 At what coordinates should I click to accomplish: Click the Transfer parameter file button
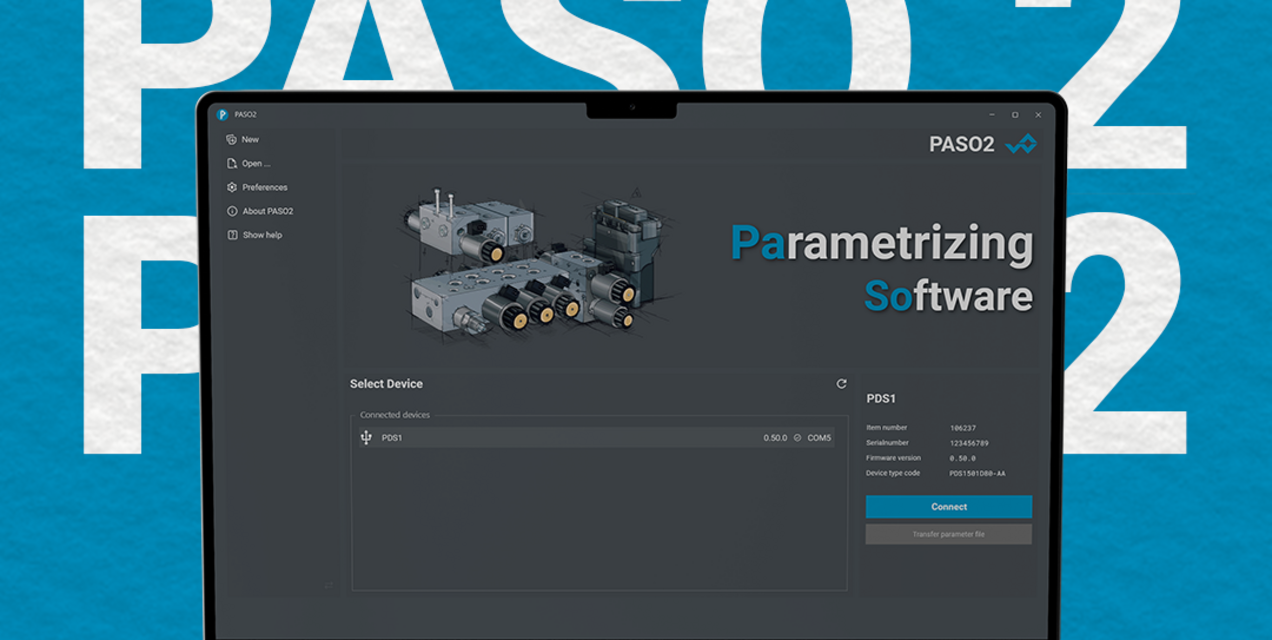948,534
